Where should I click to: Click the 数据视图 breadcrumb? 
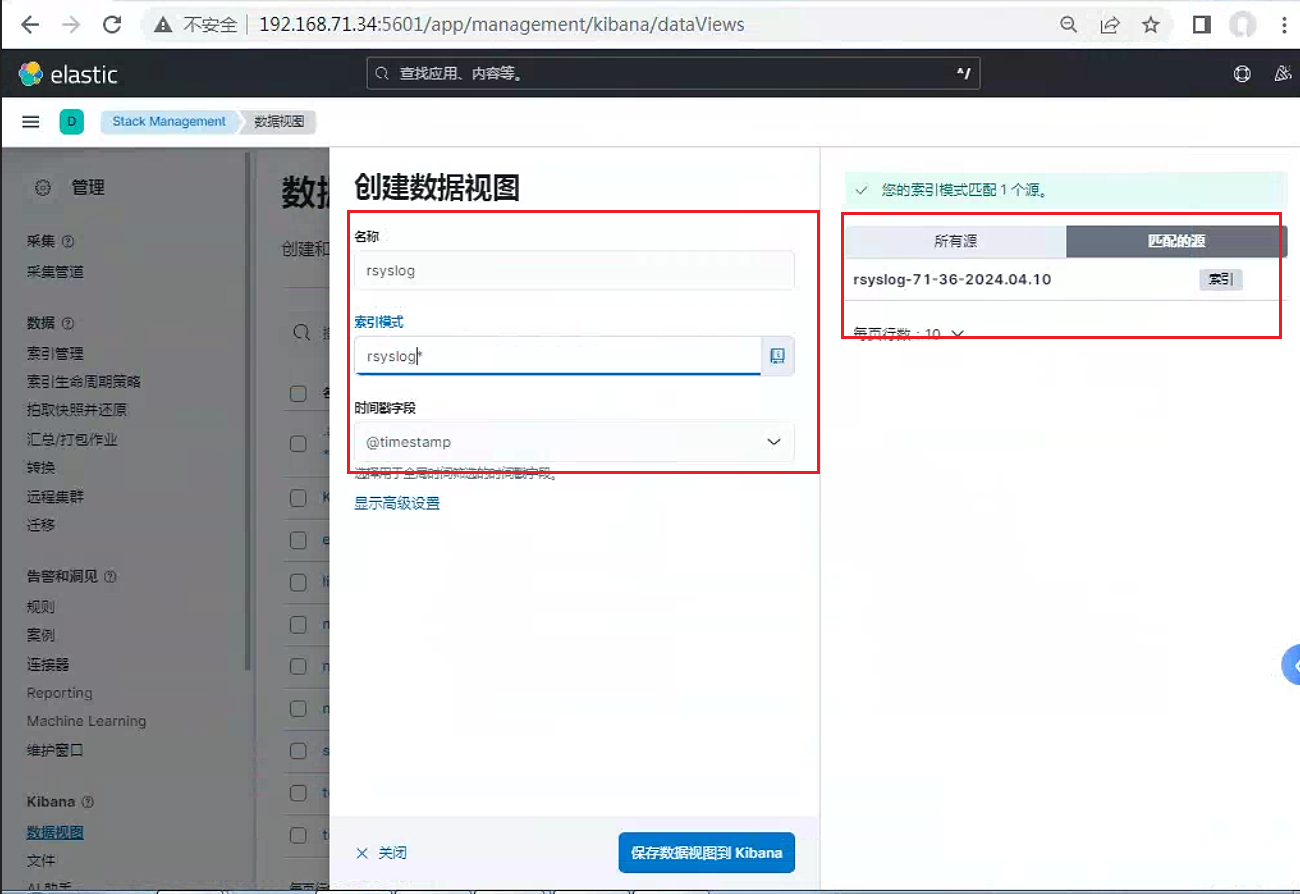click(x=277, y=122)
